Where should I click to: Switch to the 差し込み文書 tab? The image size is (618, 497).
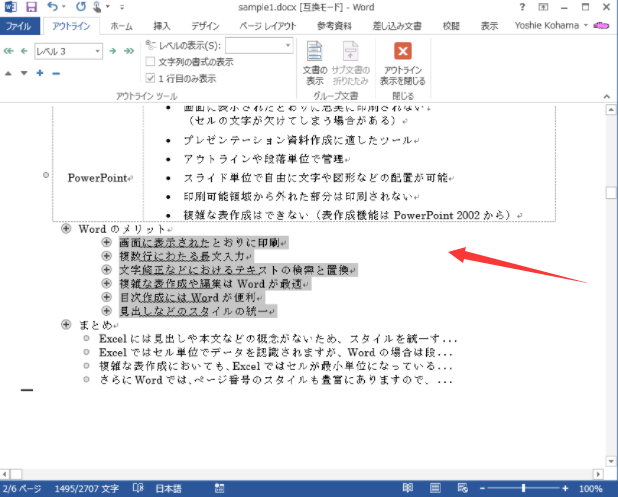coord(397,26)
